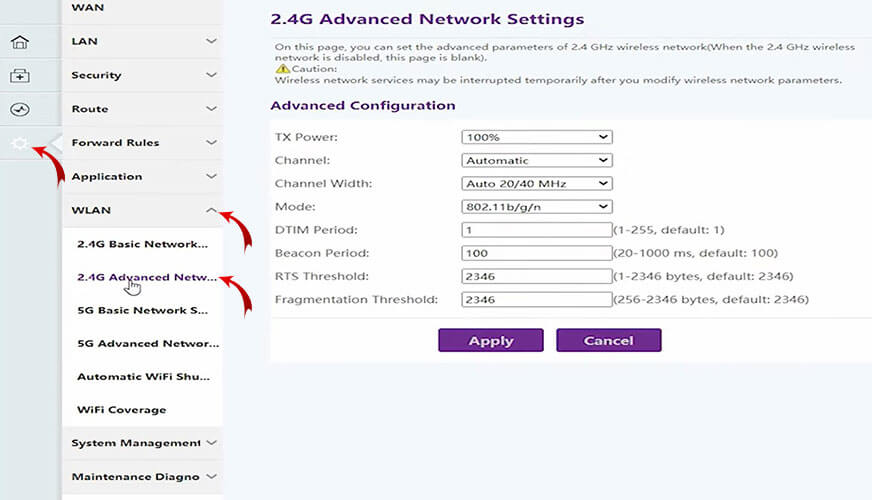This screenshot has width=872, height=500.
Task: Click the DTIM Period input field
Action: (x=536, y=230)
